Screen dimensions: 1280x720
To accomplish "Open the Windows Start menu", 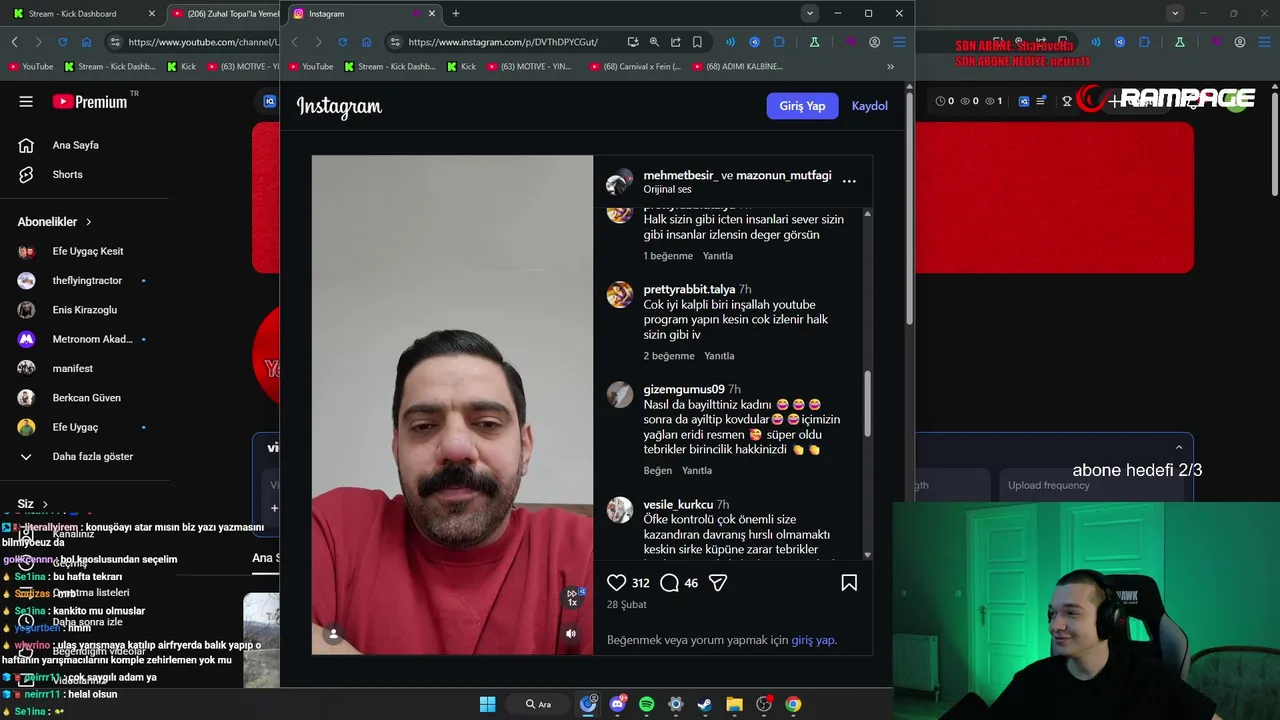I will pyautogui.click(x=487, y=704).
